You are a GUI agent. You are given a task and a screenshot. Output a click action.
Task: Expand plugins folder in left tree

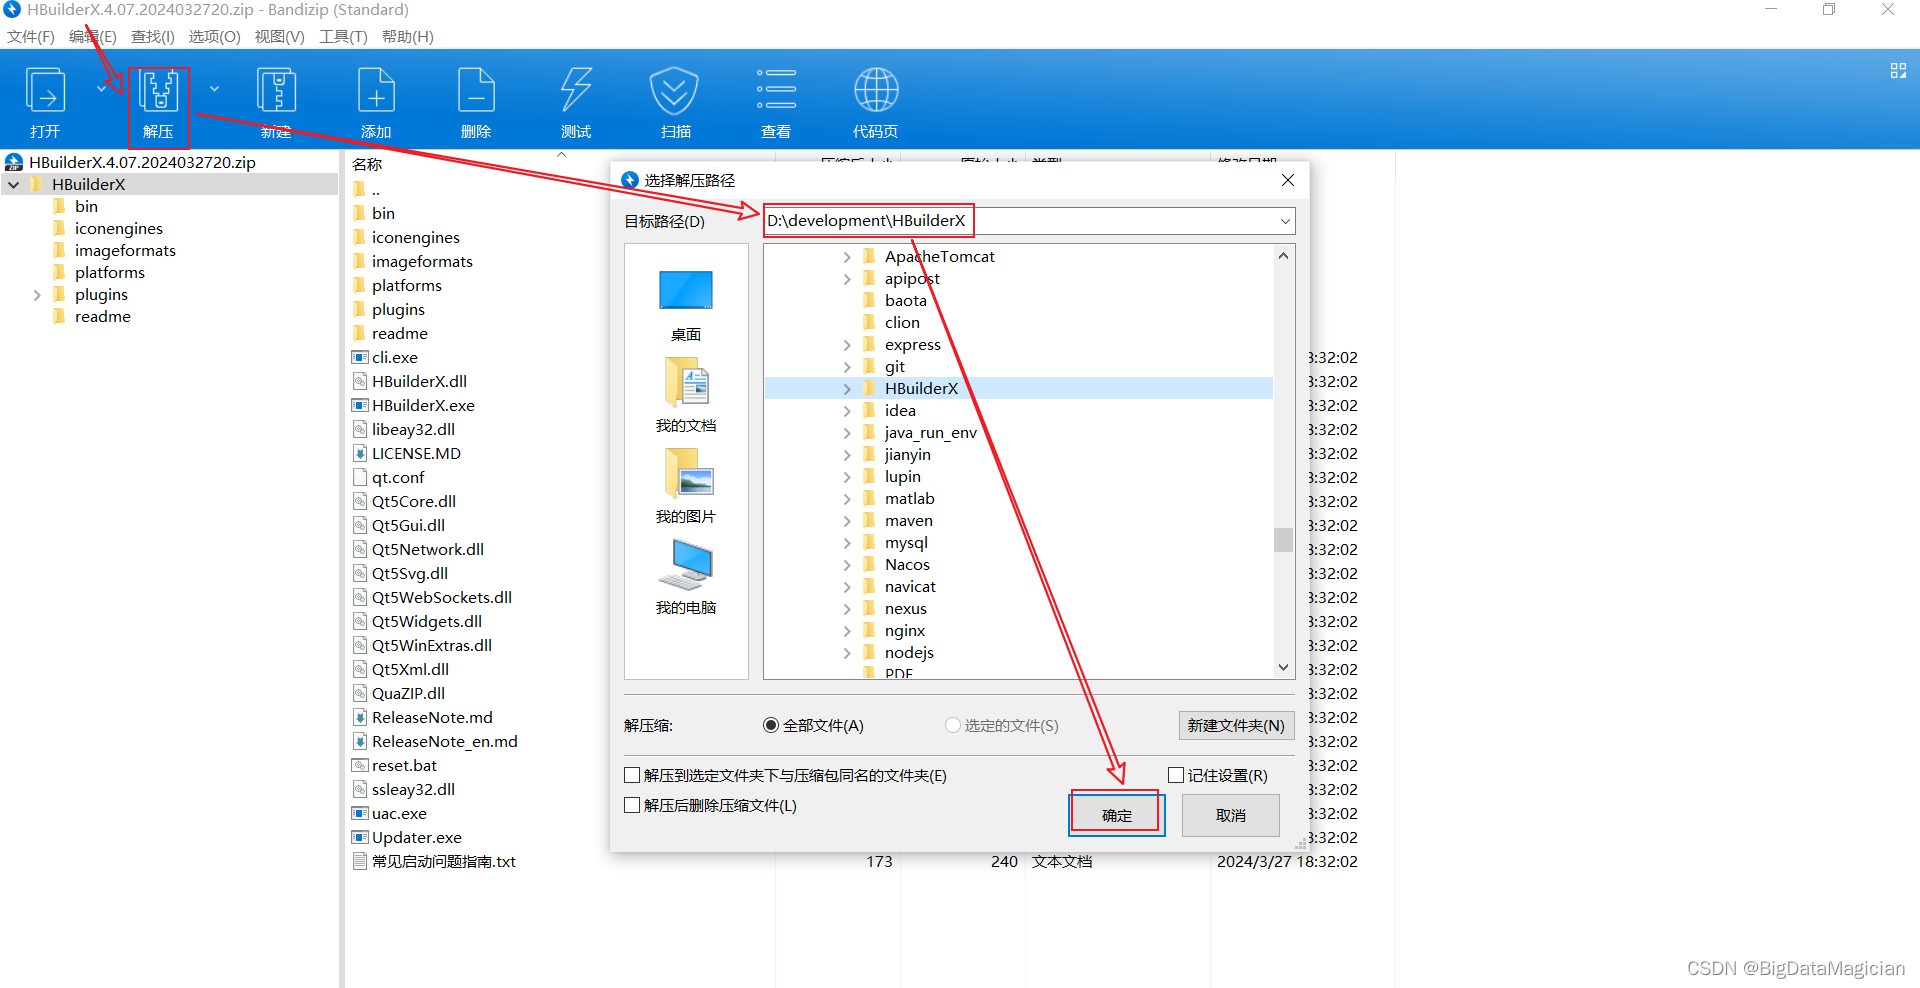(37, 295)
